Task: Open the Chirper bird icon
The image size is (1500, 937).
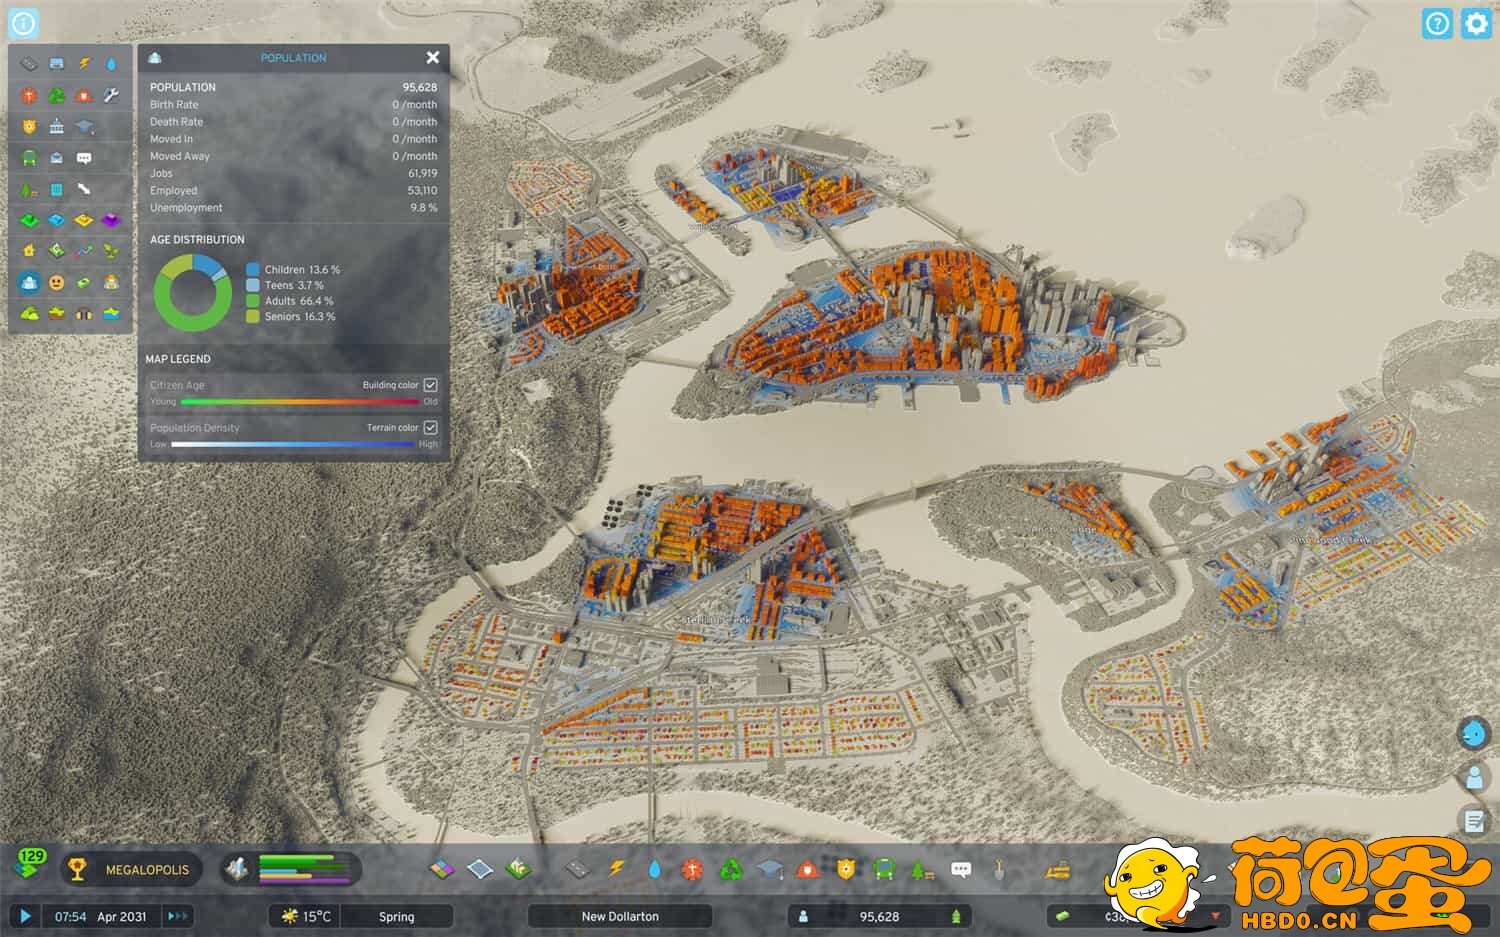Action: [1474, 733]
